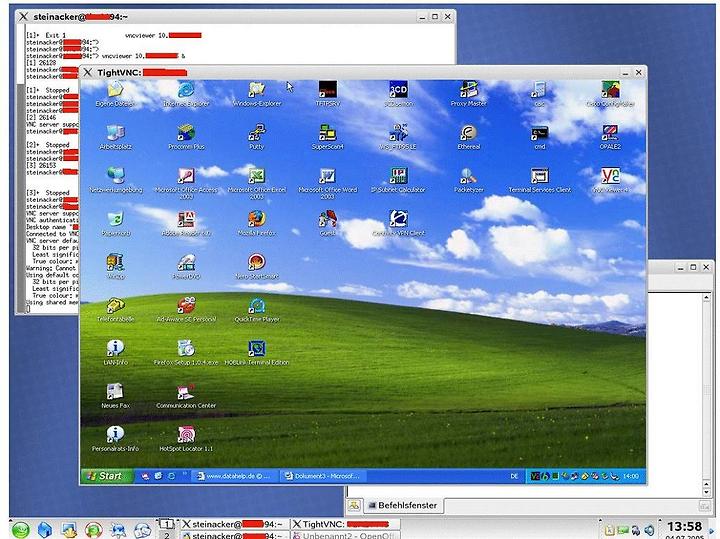
Task: Click the VNC icon in XP system tray
Action: pyautogui.click(x=534, y=476)
